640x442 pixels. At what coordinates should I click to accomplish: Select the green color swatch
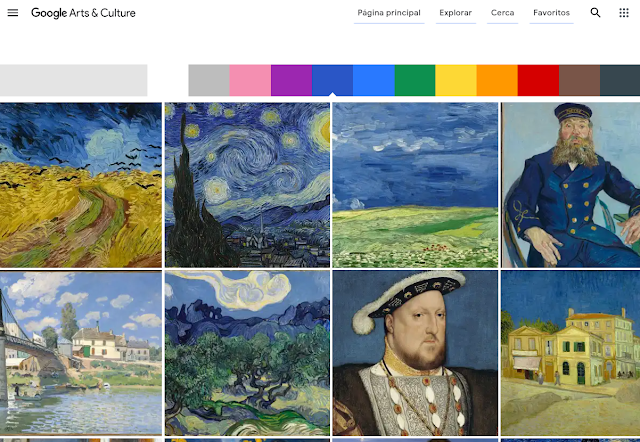click(x=415, y=80)
